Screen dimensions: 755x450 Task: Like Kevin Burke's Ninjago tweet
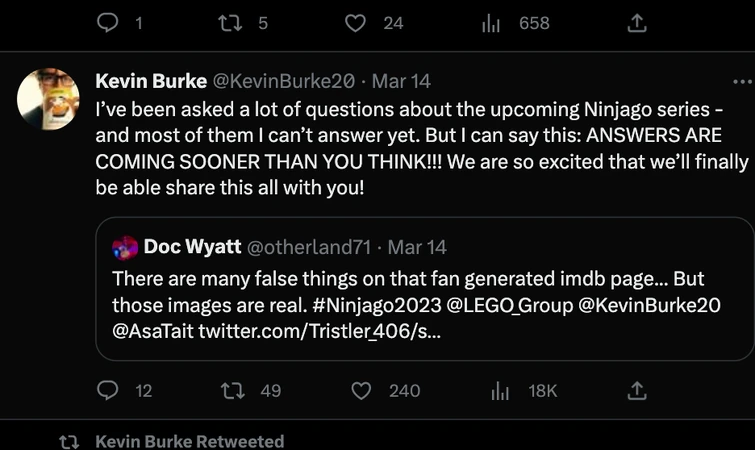[x=362, y=391]
